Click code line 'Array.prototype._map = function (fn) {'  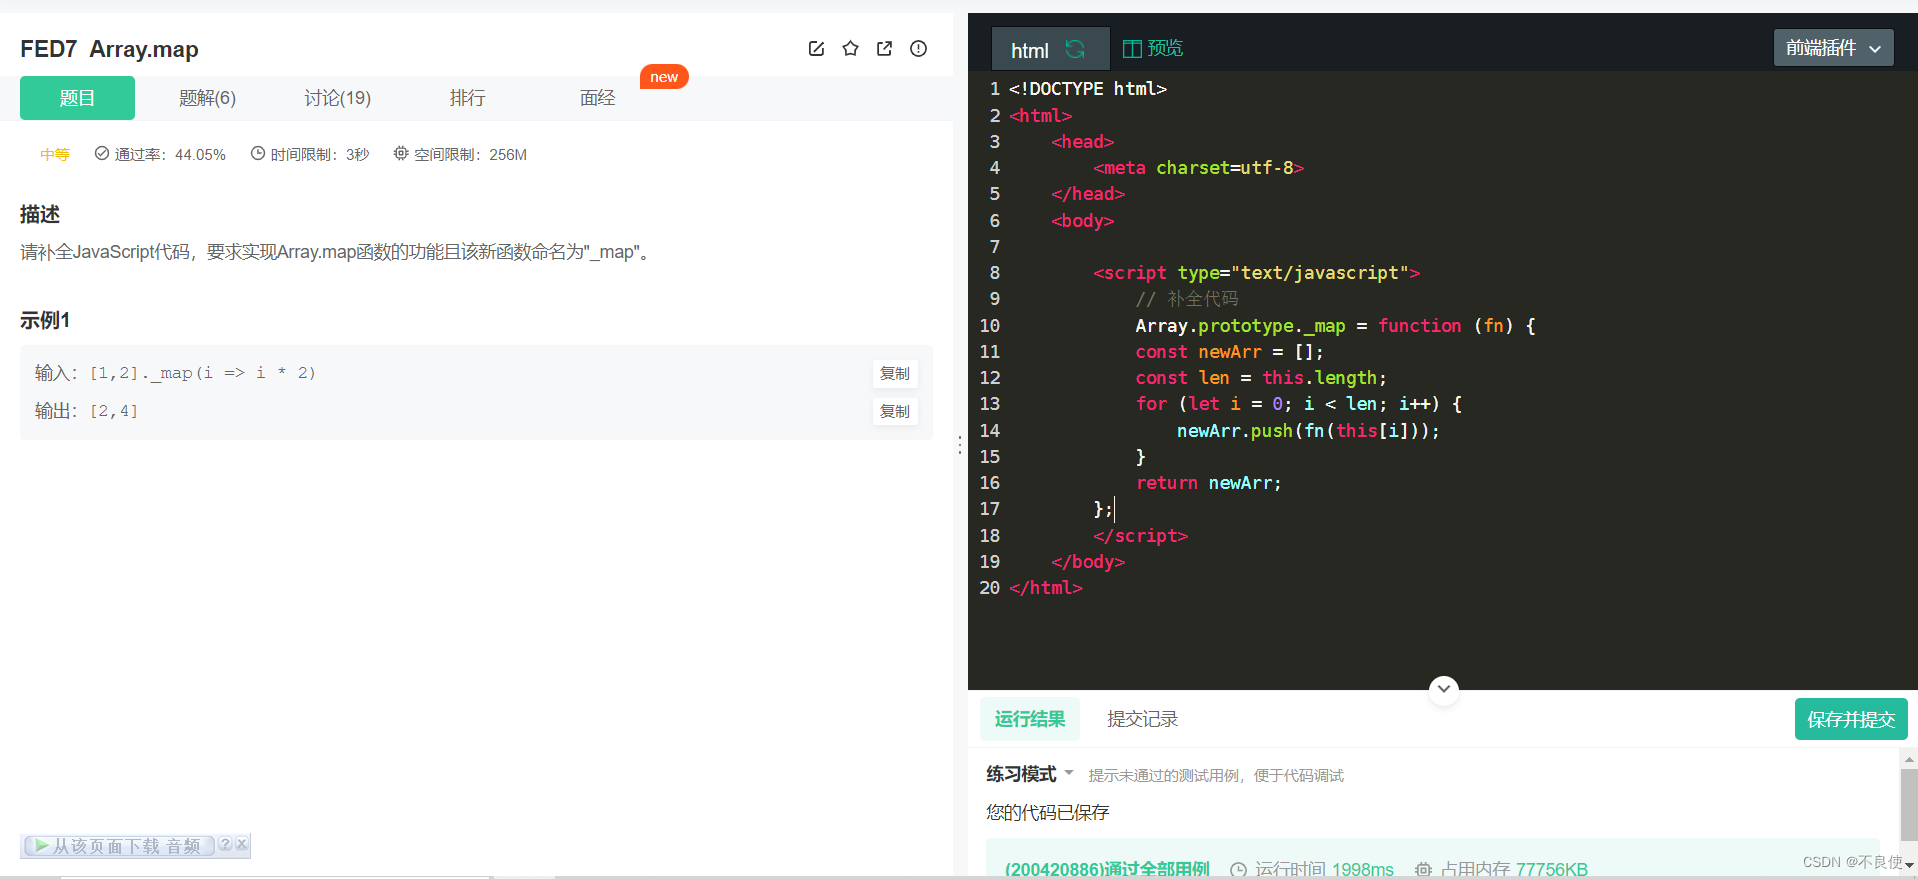[1334, 326]
